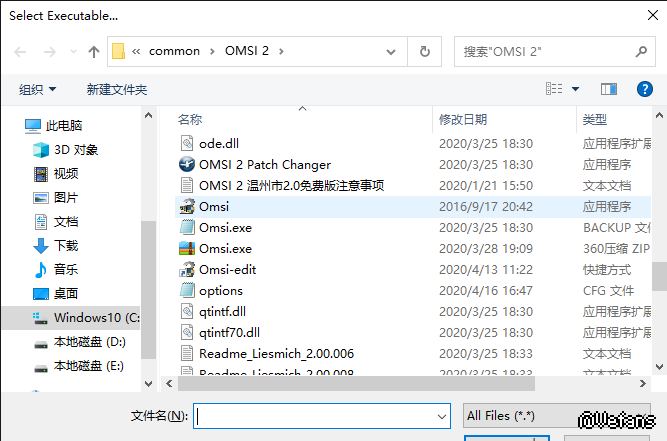
Task: Change the view layout icon
Action: click(554, 89)
